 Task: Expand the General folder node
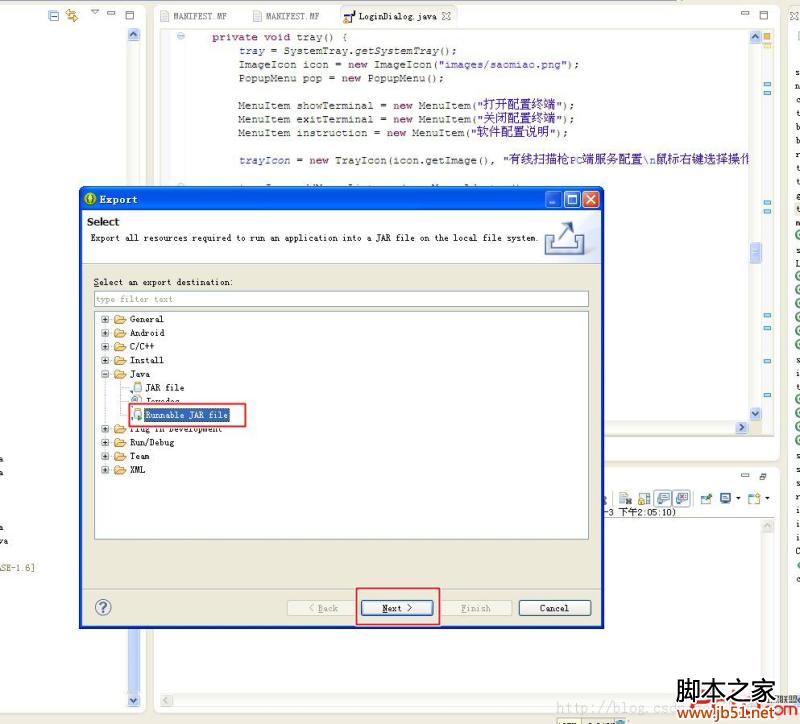tap(105, 320)
